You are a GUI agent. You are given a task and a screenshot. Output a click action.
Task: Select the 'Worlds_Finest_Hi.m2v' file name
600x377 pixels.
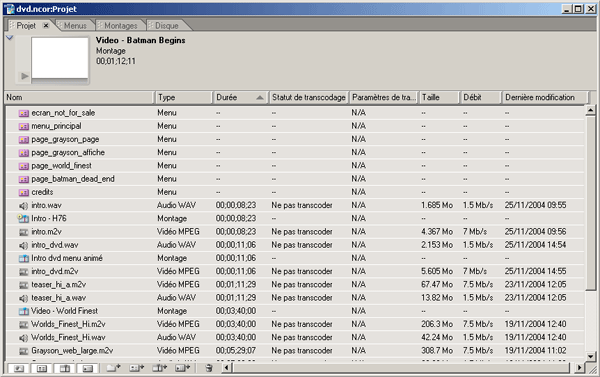tap(68, 324)
